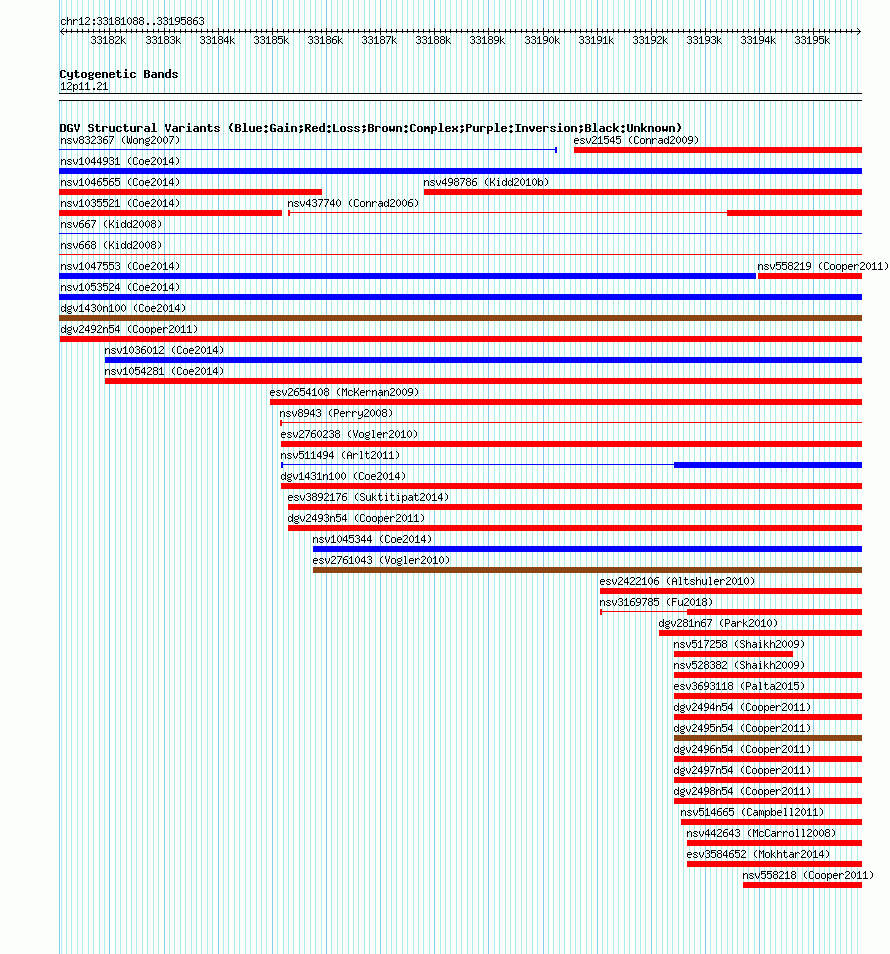Click the dgv1431n100 (Coe2014) label
890x954 pixels.
(x=343, y=476)
